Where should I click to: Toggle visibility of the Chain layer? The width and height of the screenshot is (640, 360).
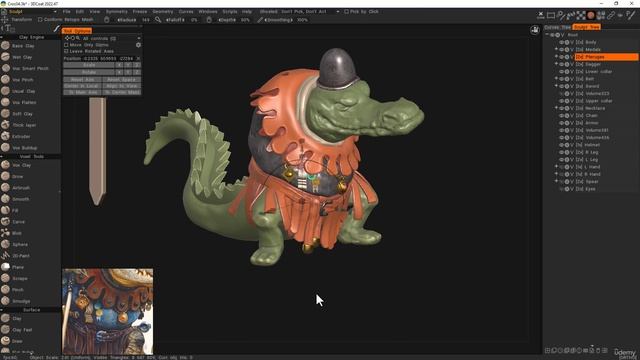[x=562, y=116]
